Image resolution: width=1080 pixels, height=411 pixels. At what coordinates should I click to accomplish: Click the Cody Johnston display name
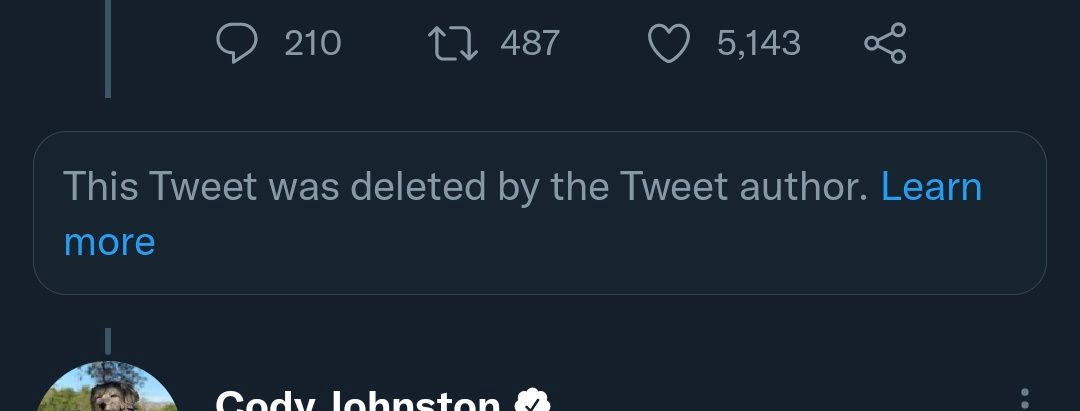(357, 402)
